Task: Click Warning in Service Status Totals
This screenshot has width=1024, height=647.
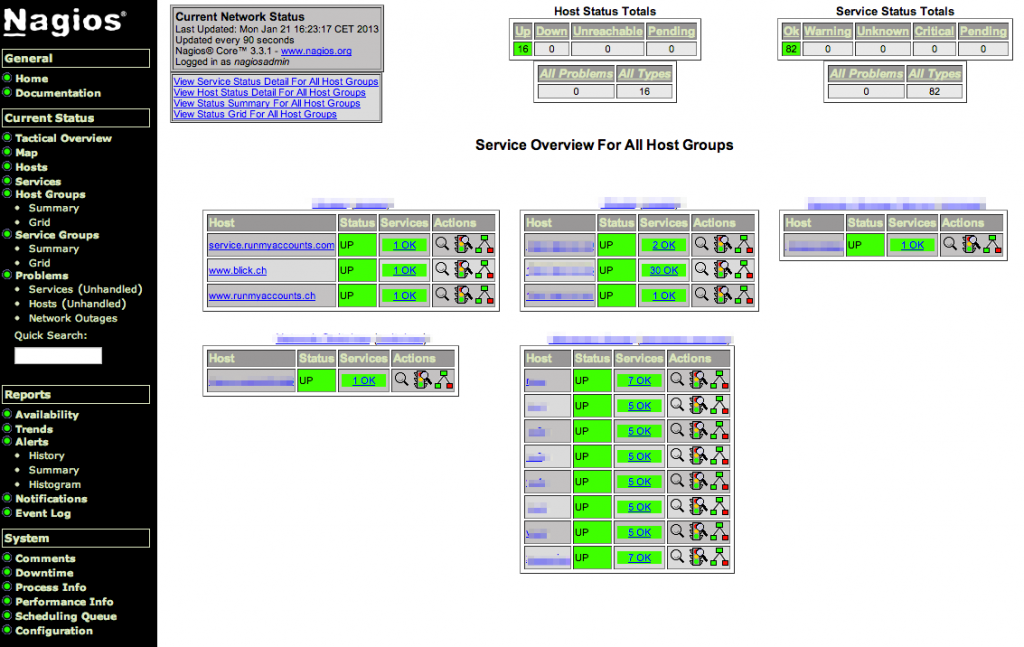Action: pyautogui.click(x=827, y=31)
